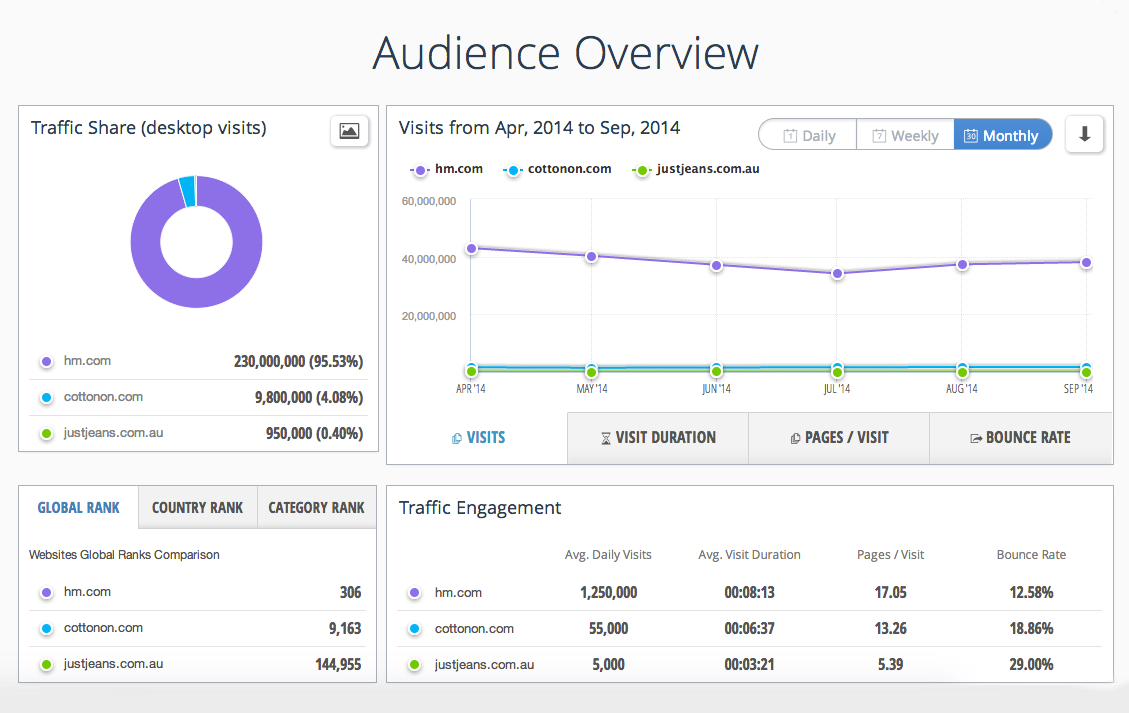Click hm.com data point for JUL '14
1129x713 pixels.
click(837, 274)
